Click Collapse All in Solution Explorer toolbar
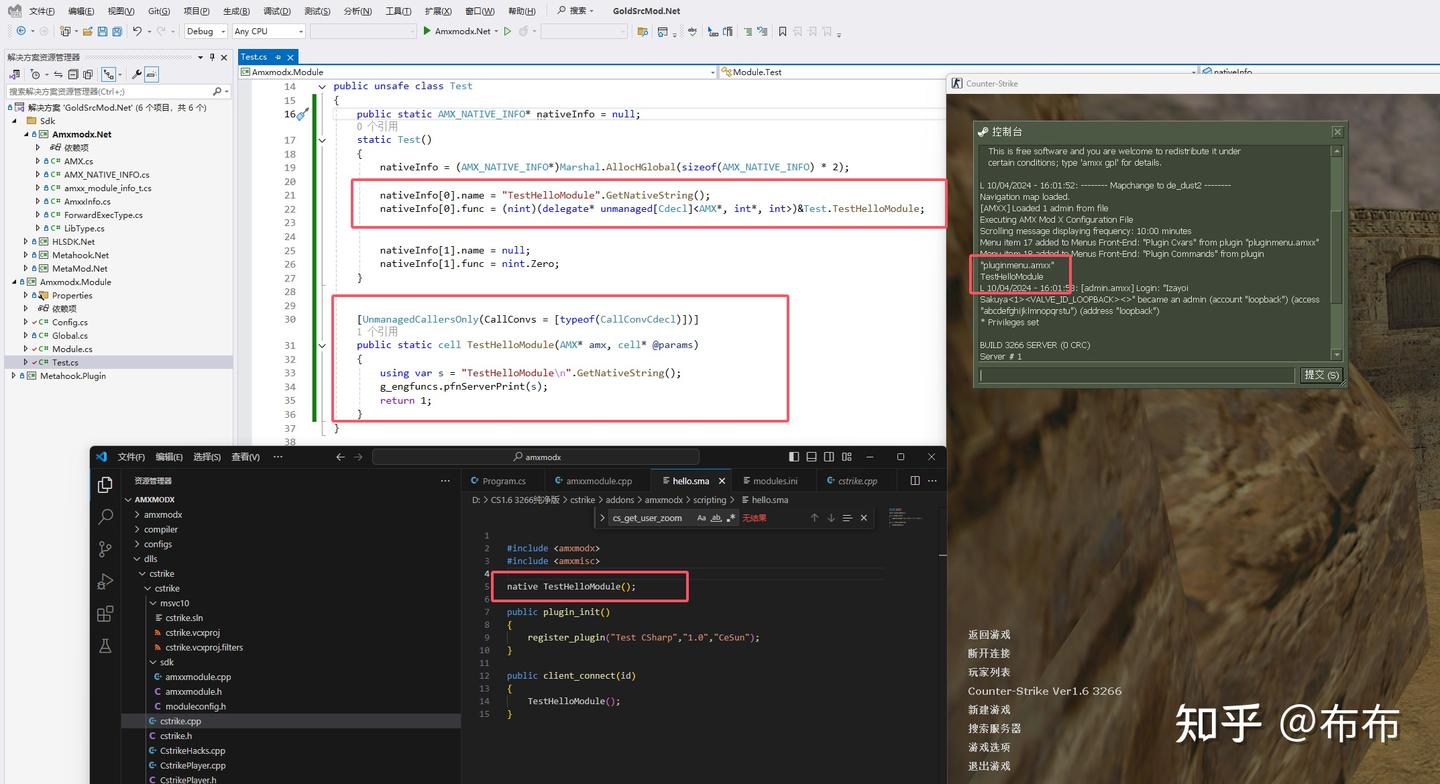The width and height of the screenshot is (1440, 784). 75,74
